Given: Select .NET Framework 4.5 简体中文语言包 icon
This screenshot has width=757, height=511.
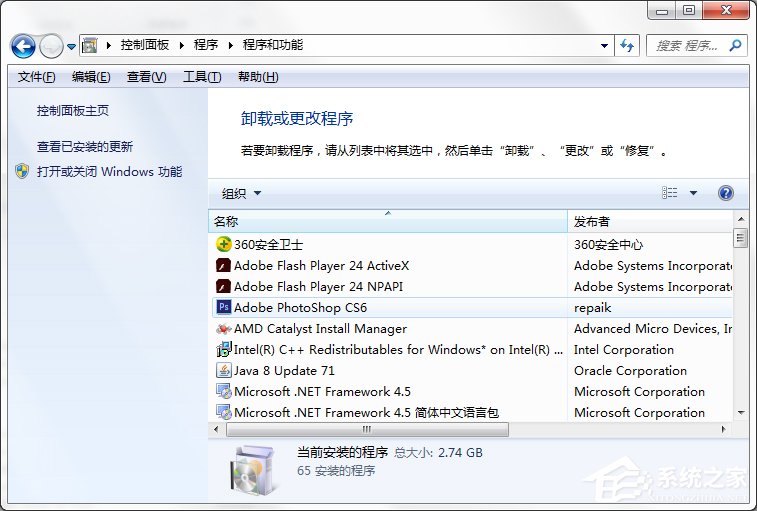Looking at the screenshot, I should click(x=223, y=412).
